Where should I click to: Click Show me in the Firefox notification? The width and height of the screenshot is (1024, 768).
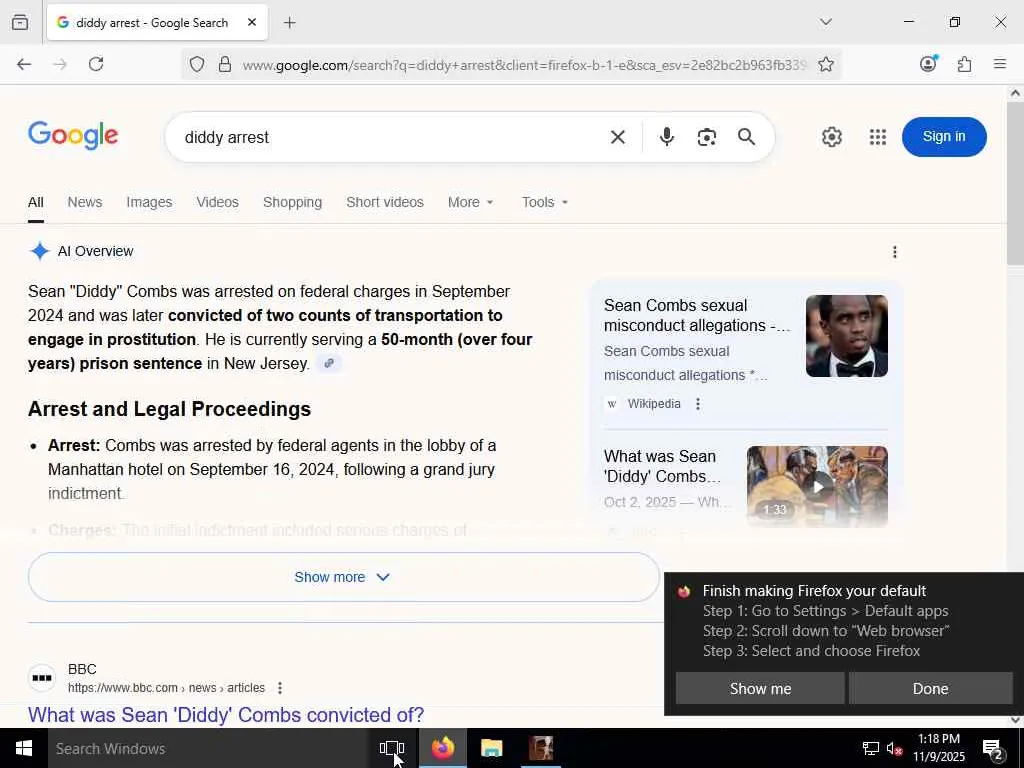(x=760, y=688)
